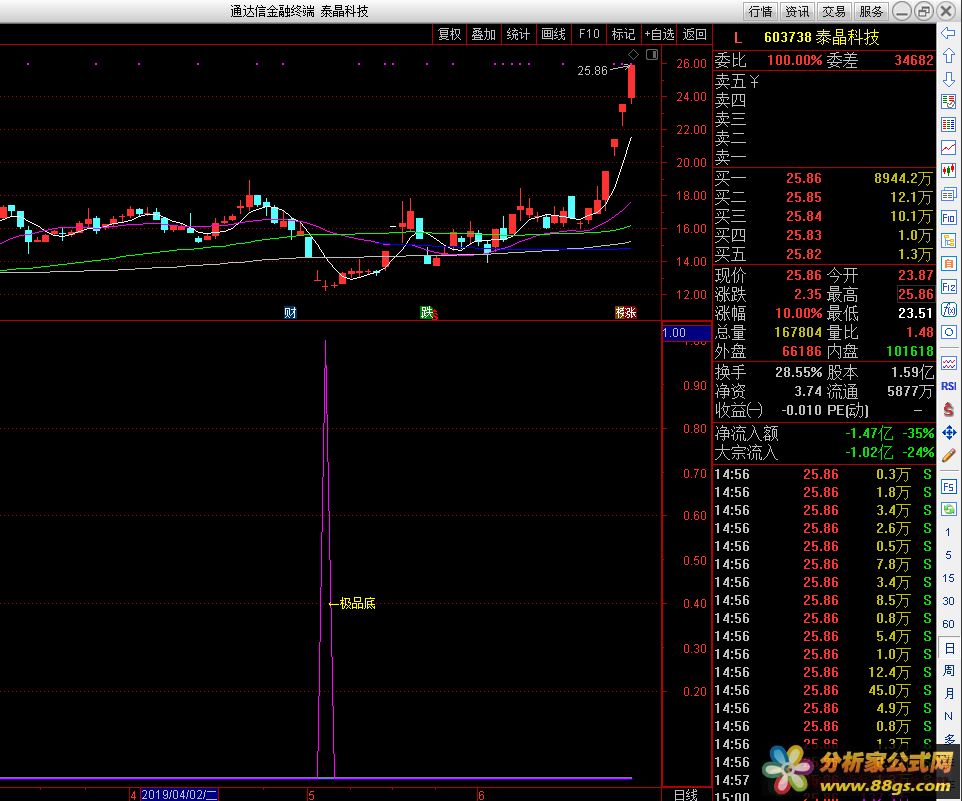The height and width of the screenshot is (801, 962).
Task: Click the 45.0万 trade tick row
Action: tap(824, 691)
